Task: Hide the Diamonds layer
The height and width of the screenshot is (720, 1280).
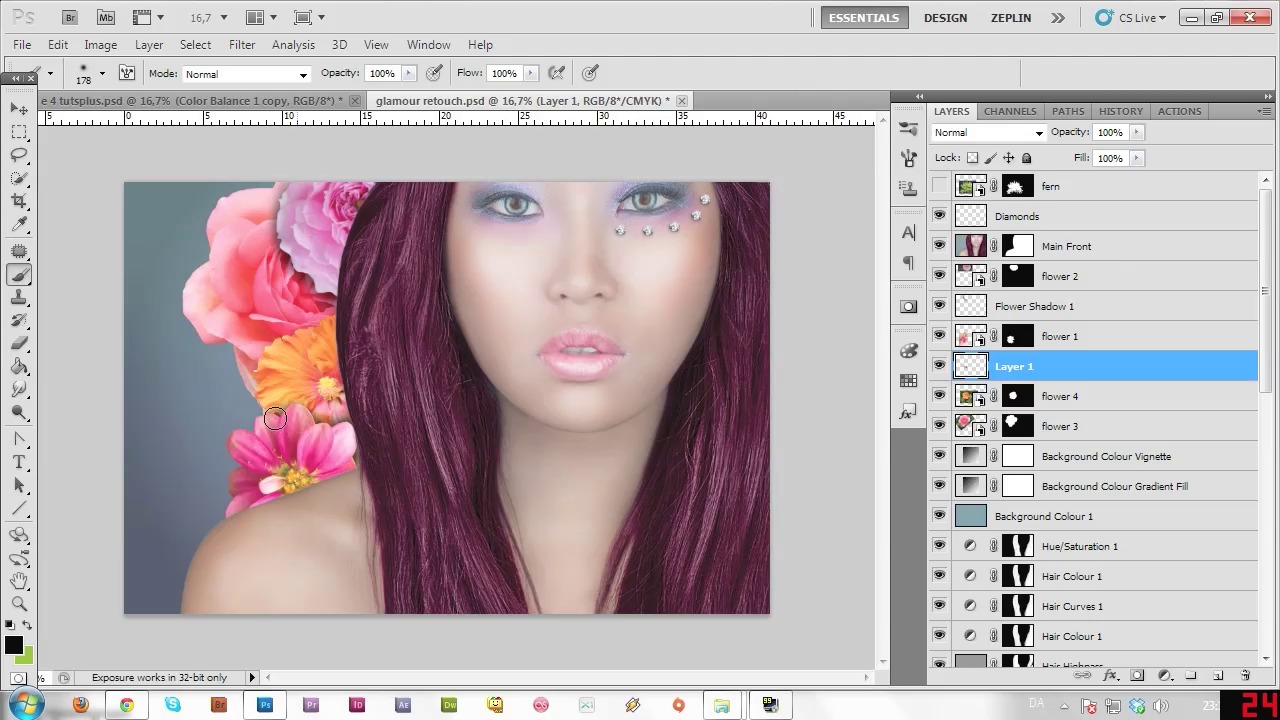Action: coord(939,216)
